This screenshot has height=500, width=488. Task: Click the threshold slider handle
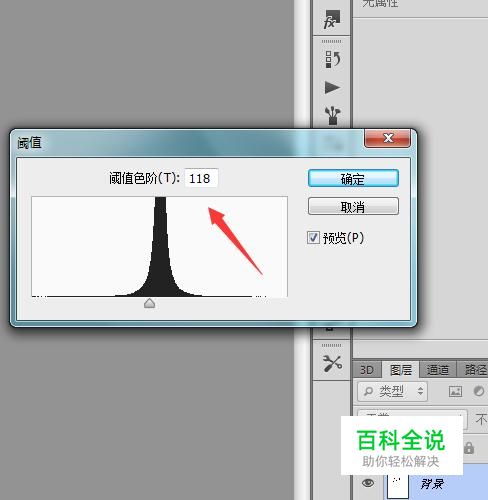click(x=149, y=303)
